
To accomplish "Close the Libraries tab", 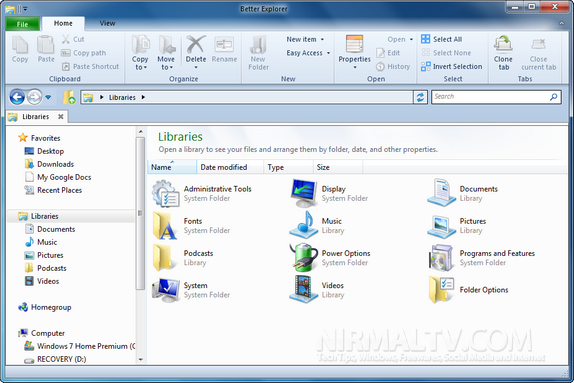I will 60,117.
